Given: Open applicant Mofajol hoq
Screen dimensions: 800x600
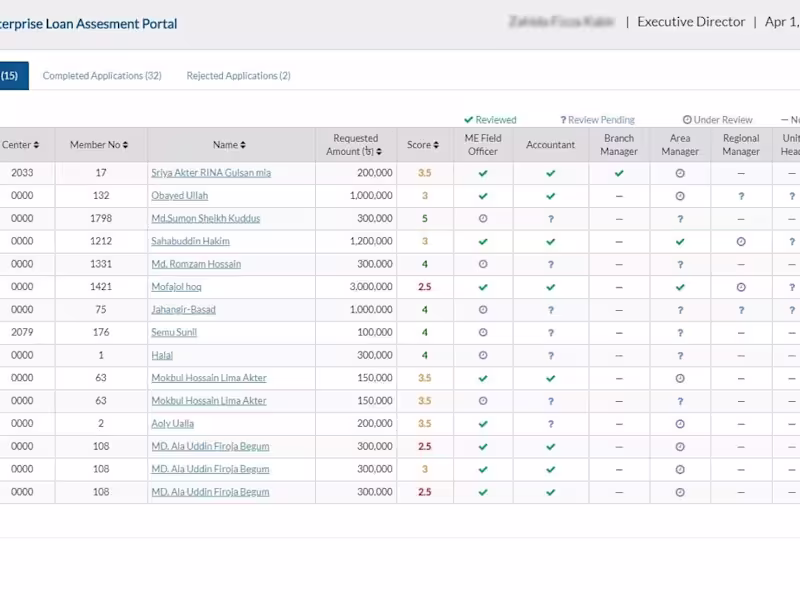Looking at the screenshot, I should (176, 287).
